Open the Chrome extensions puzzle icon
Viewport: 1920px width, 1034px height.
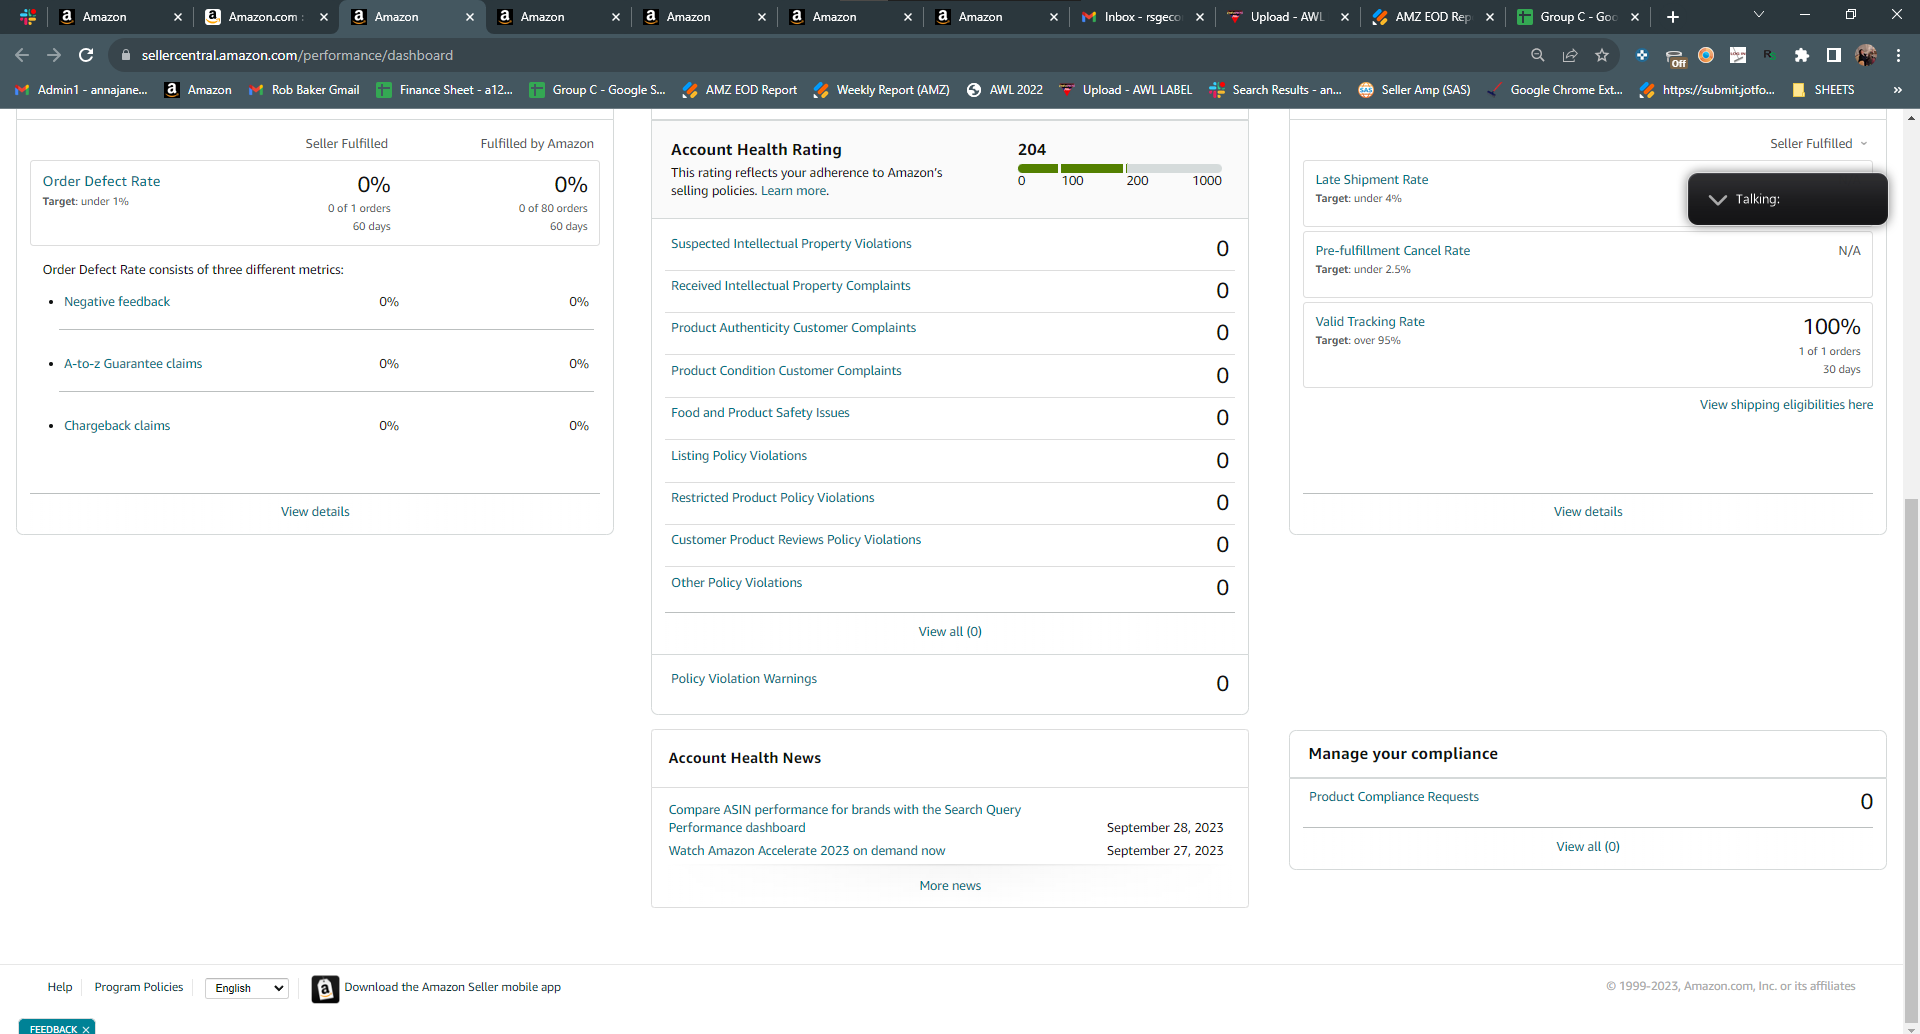1802,55
